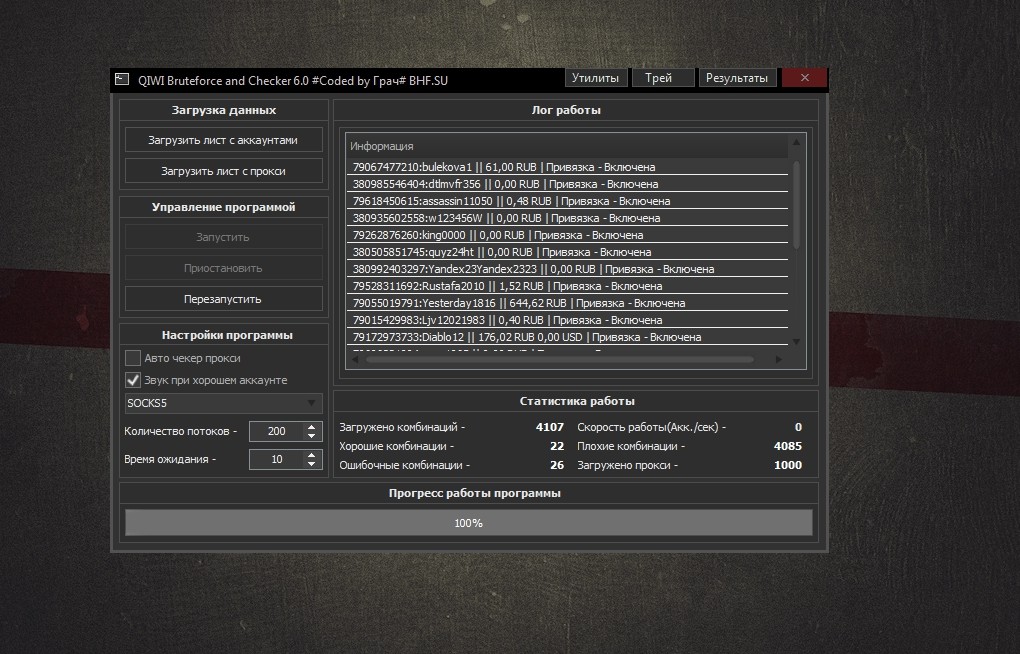Open the SOCKS5 proxy type dropdown
Screen dimensions: 1020x654
[223, 403]
